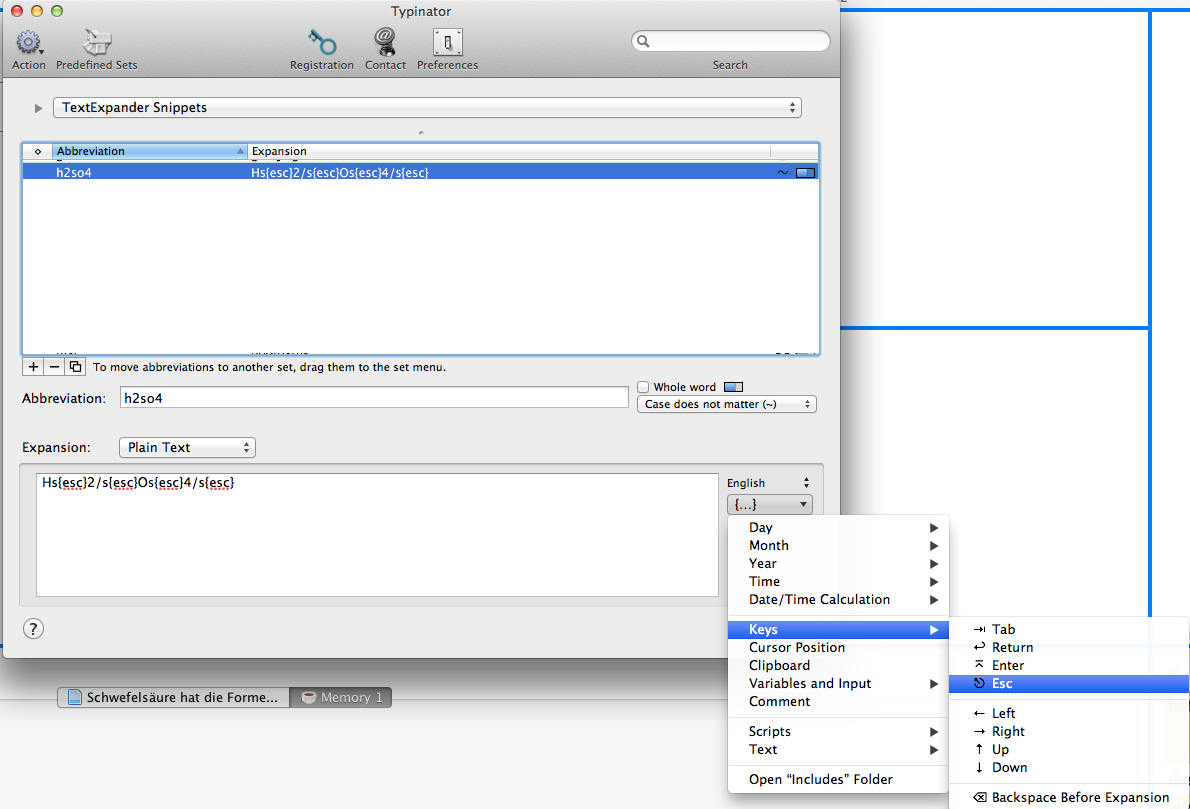Switch to the Memory 1 tab
1190x809 pixels.
[341, 698]
